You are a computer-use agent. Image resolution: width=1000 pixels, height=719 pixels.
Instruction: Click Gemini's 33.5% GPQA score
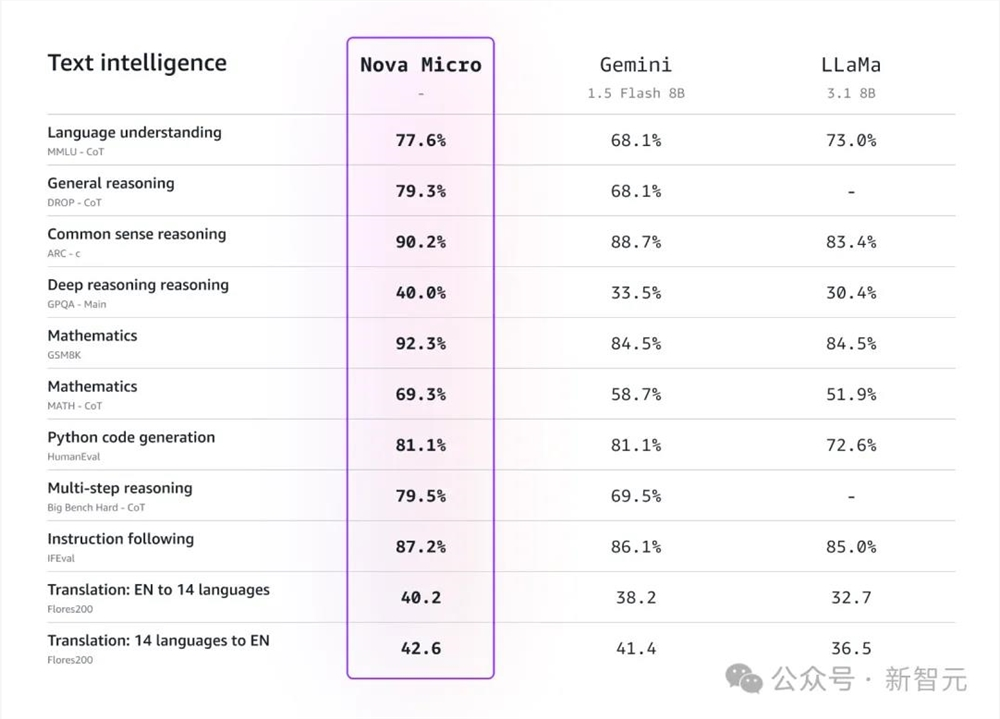click(636, 293)
